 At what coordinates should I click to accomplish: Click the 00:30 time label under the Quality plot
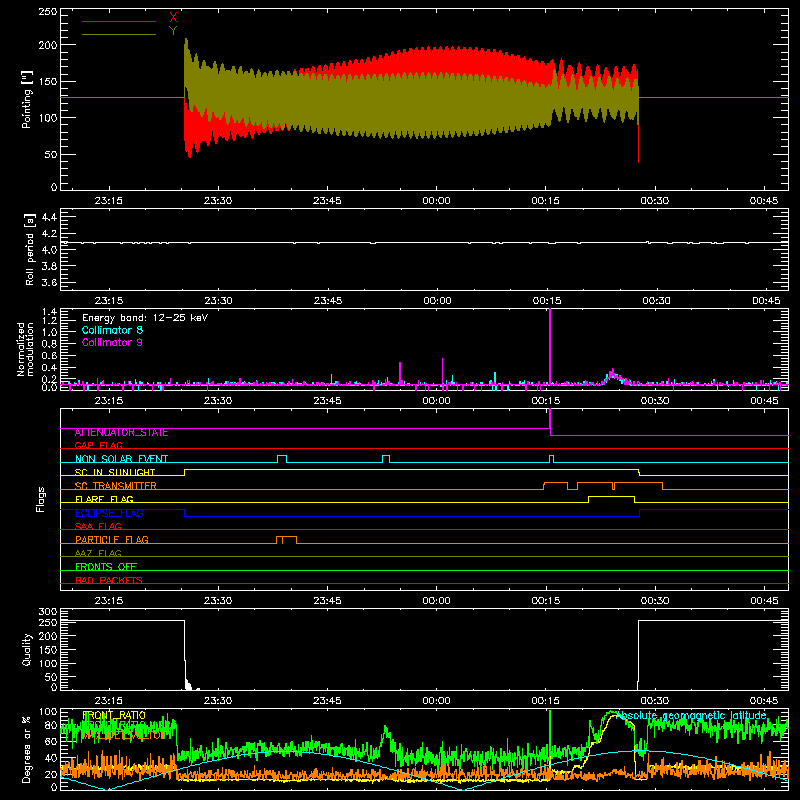click(655, 701)
